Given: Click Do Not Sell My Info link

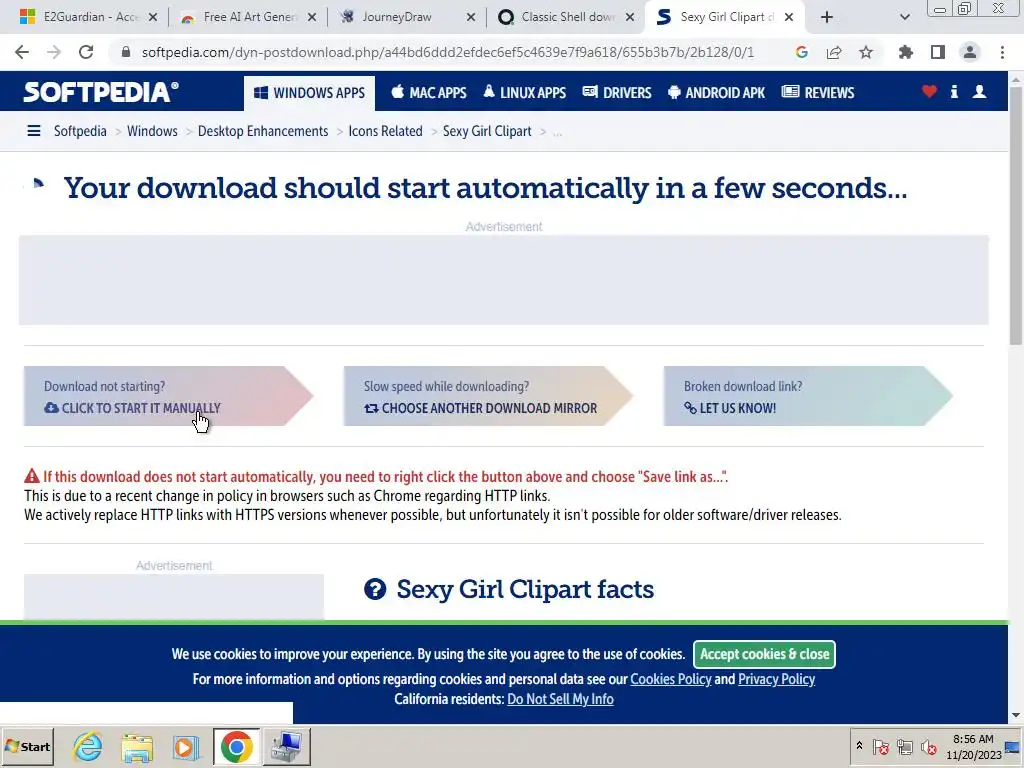Looking at the screenshot, I should point(560,699).
